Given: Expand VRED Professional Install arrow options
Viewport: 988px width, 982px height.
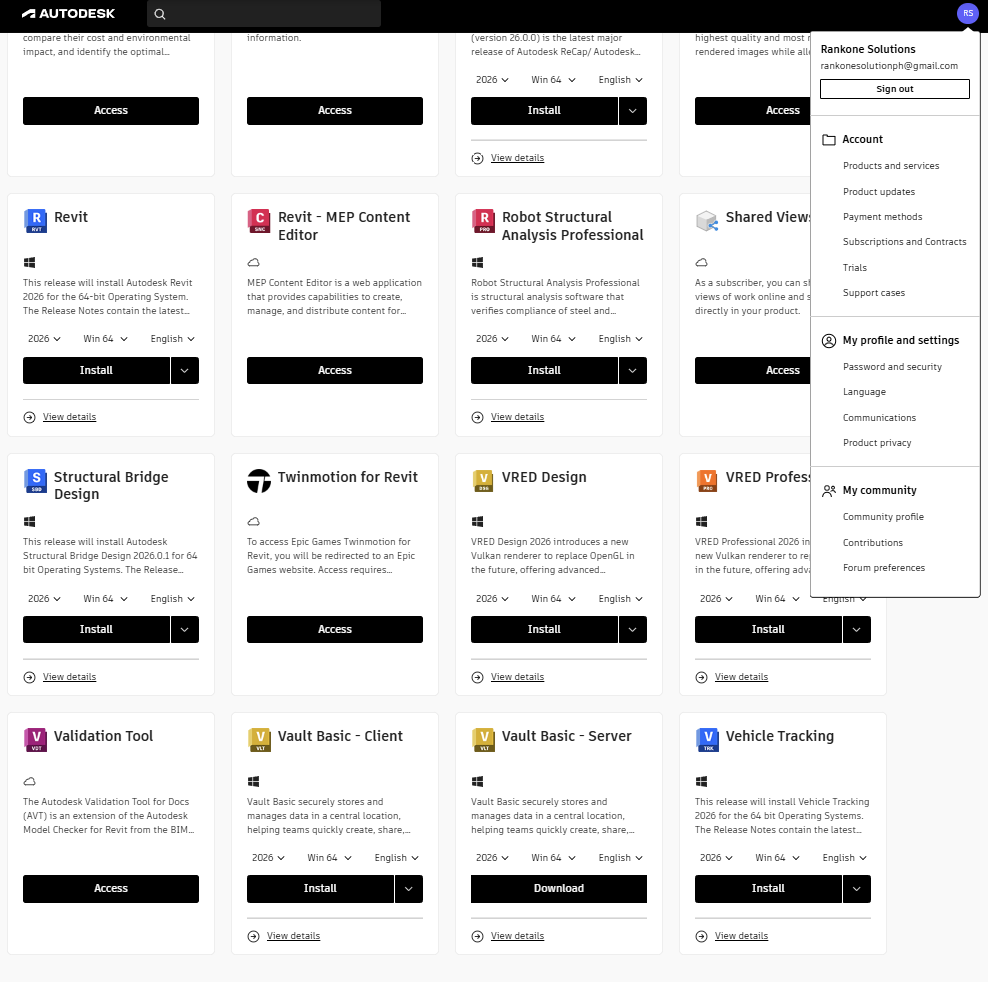Looking at the screenshot, I should click(x=856, y=630).
